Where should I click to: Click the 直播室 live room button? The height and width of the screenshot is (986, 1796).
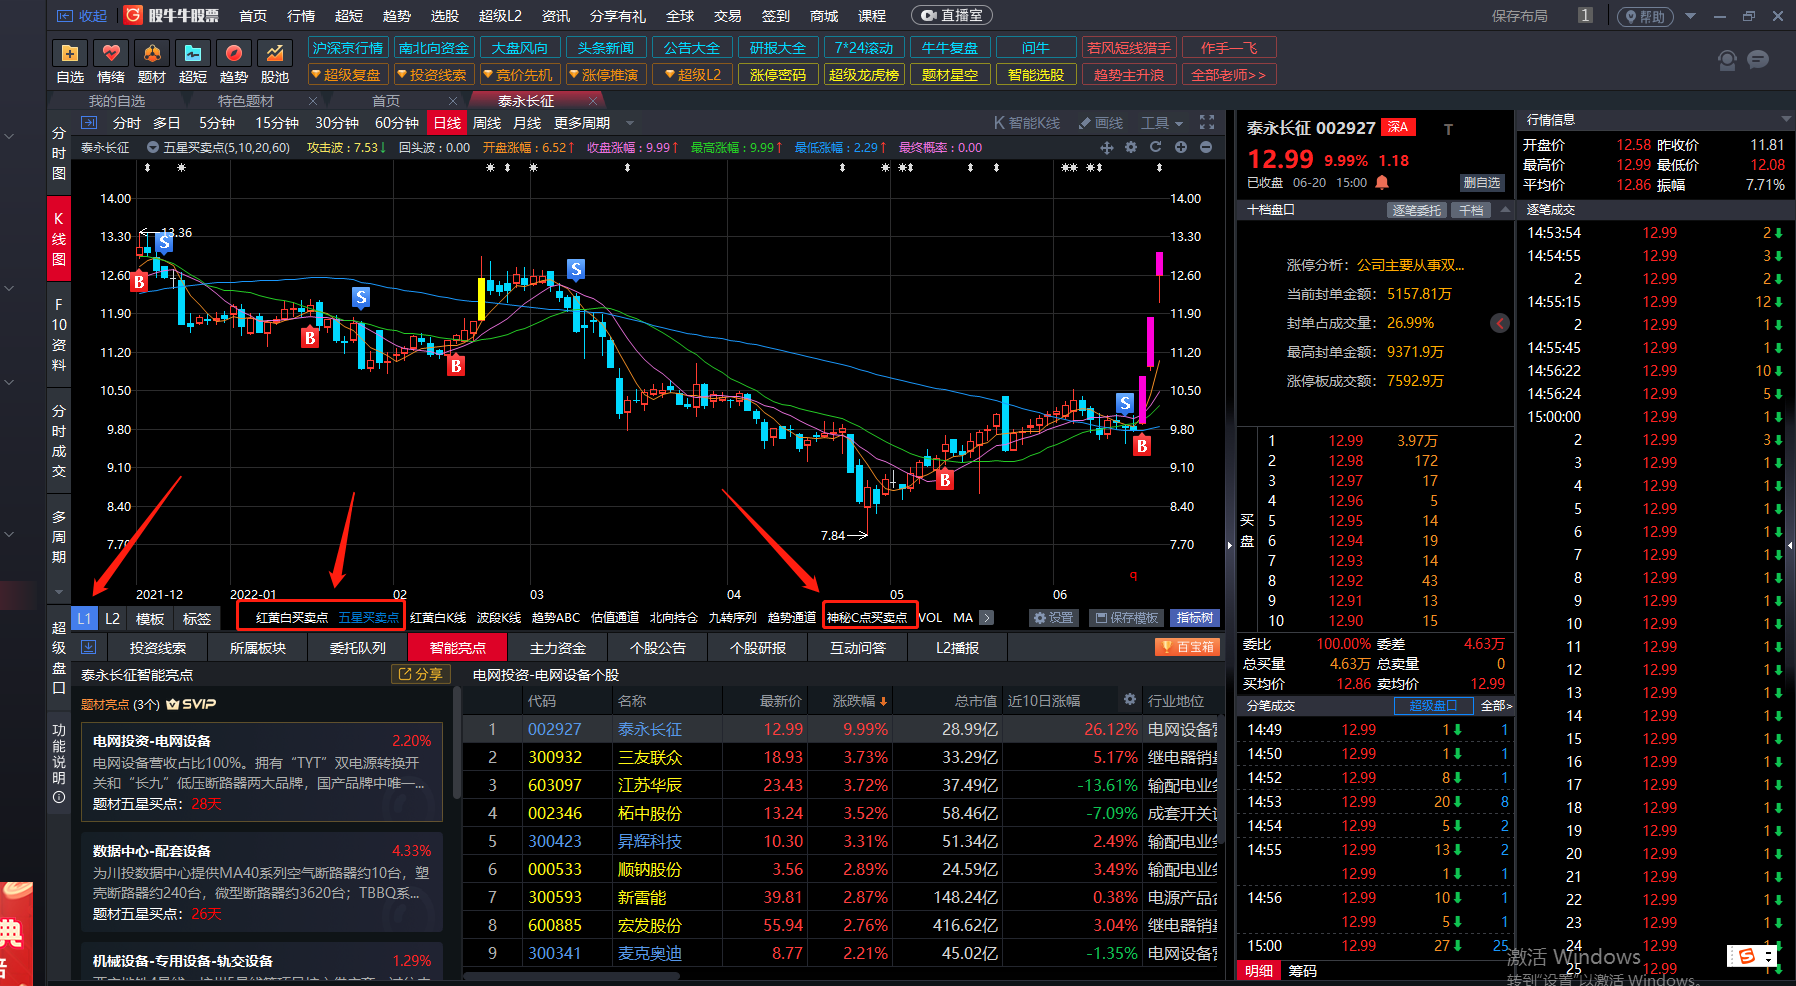(953, 16)
